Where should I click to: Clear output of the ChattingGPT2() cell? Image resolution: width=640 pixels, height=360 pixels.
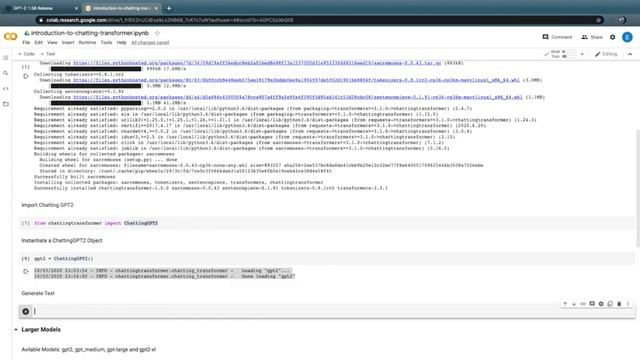point(26,271)
